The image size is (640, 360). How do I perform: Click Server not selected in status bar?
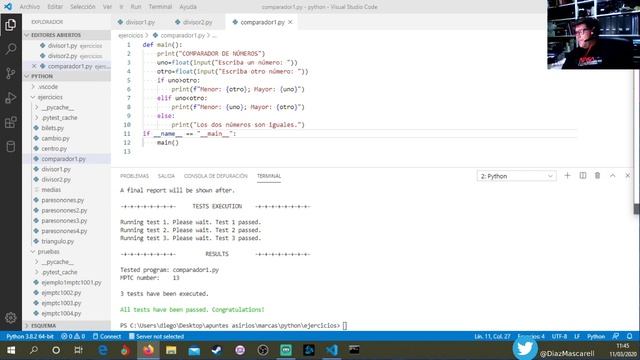click(156, 336)
